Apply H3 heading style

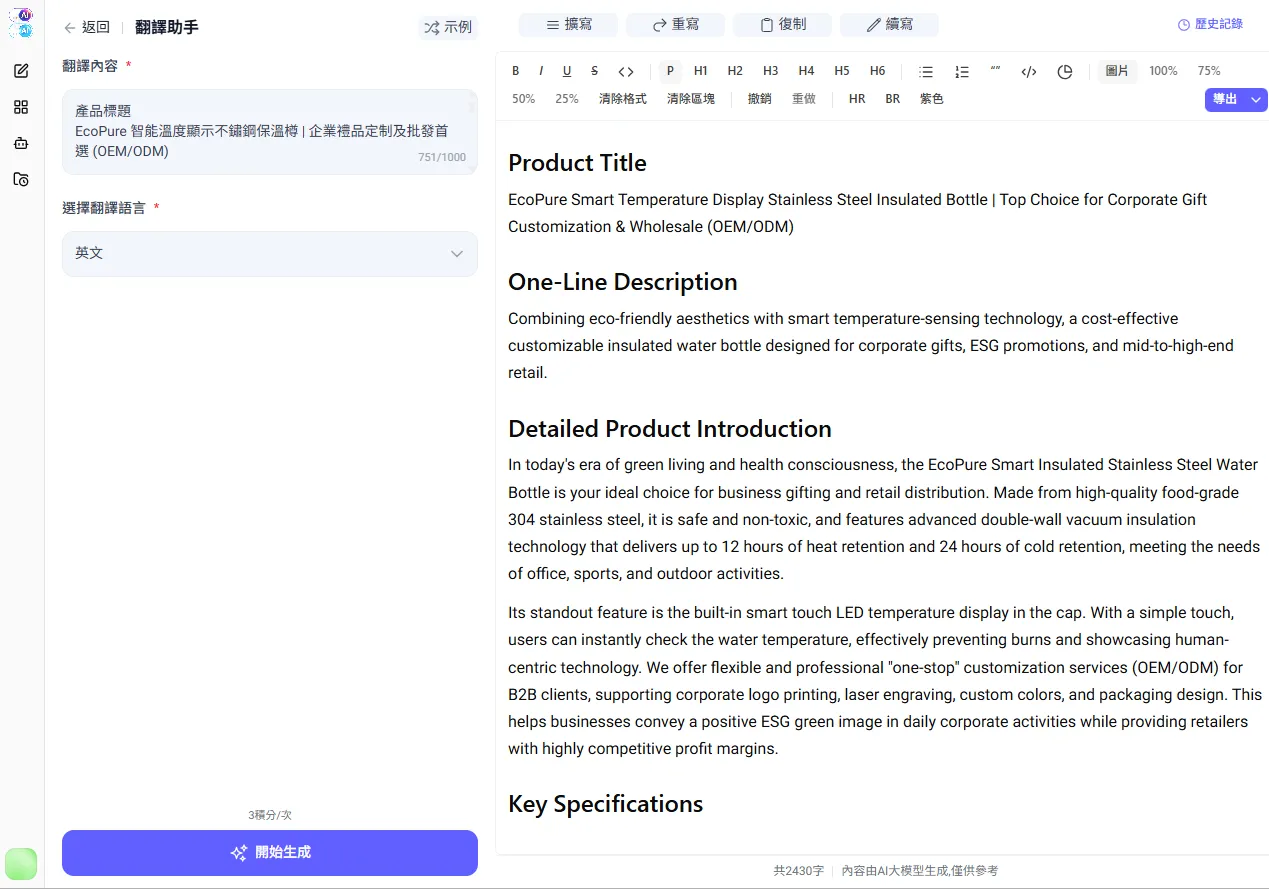(770, 71)
